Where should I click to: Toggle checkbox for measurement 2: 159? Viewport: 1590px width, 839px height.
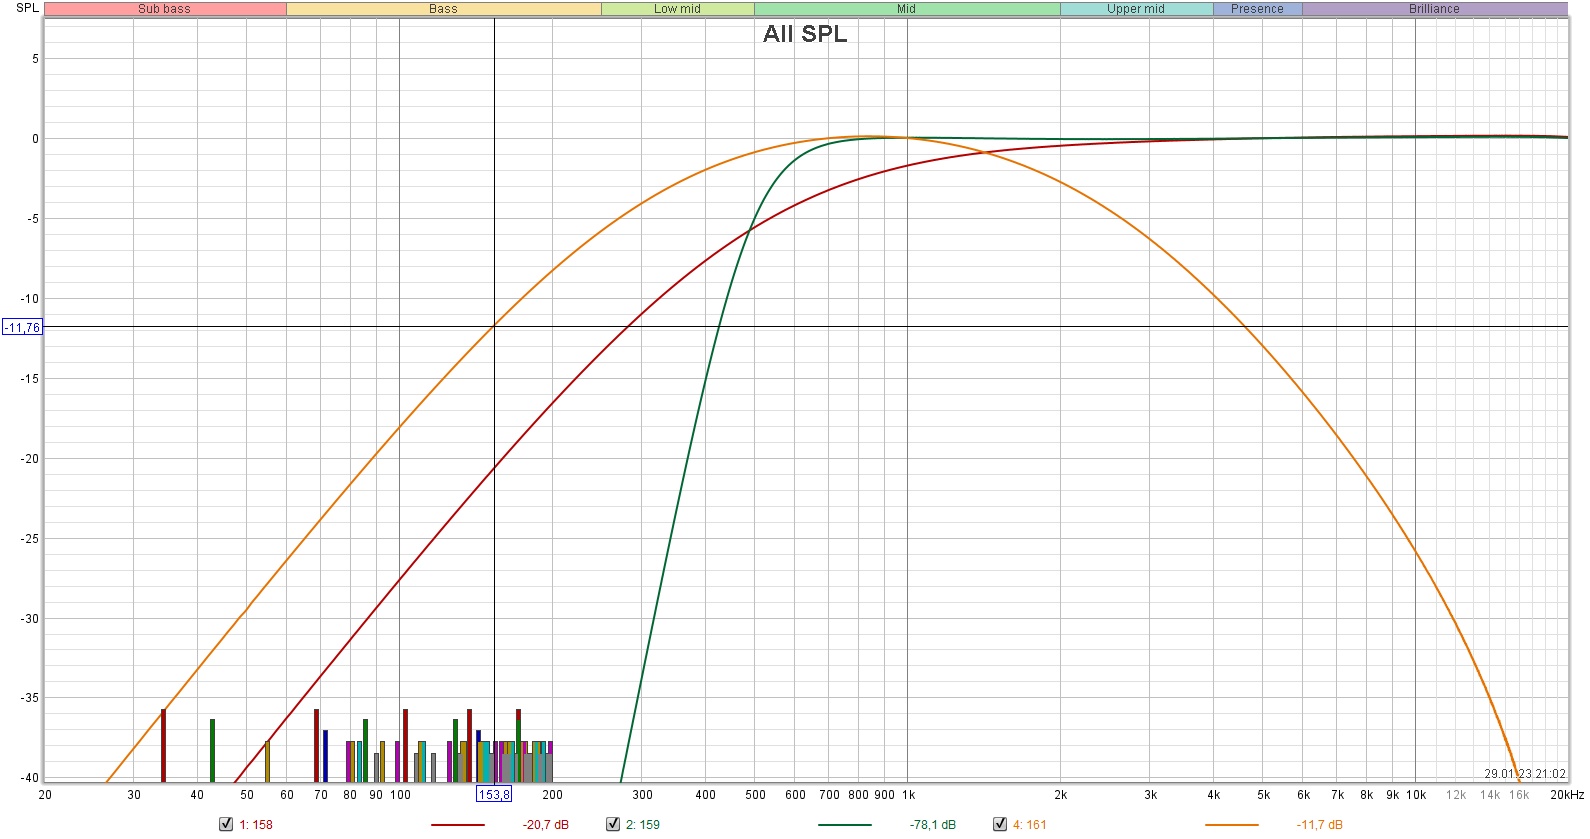(613, 824)
